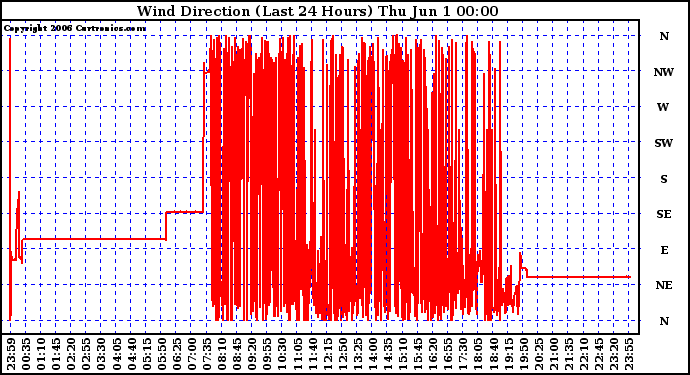Click the 'NE' direction label
This screenshot has width=690, height=375.
(x=664, y=286)
